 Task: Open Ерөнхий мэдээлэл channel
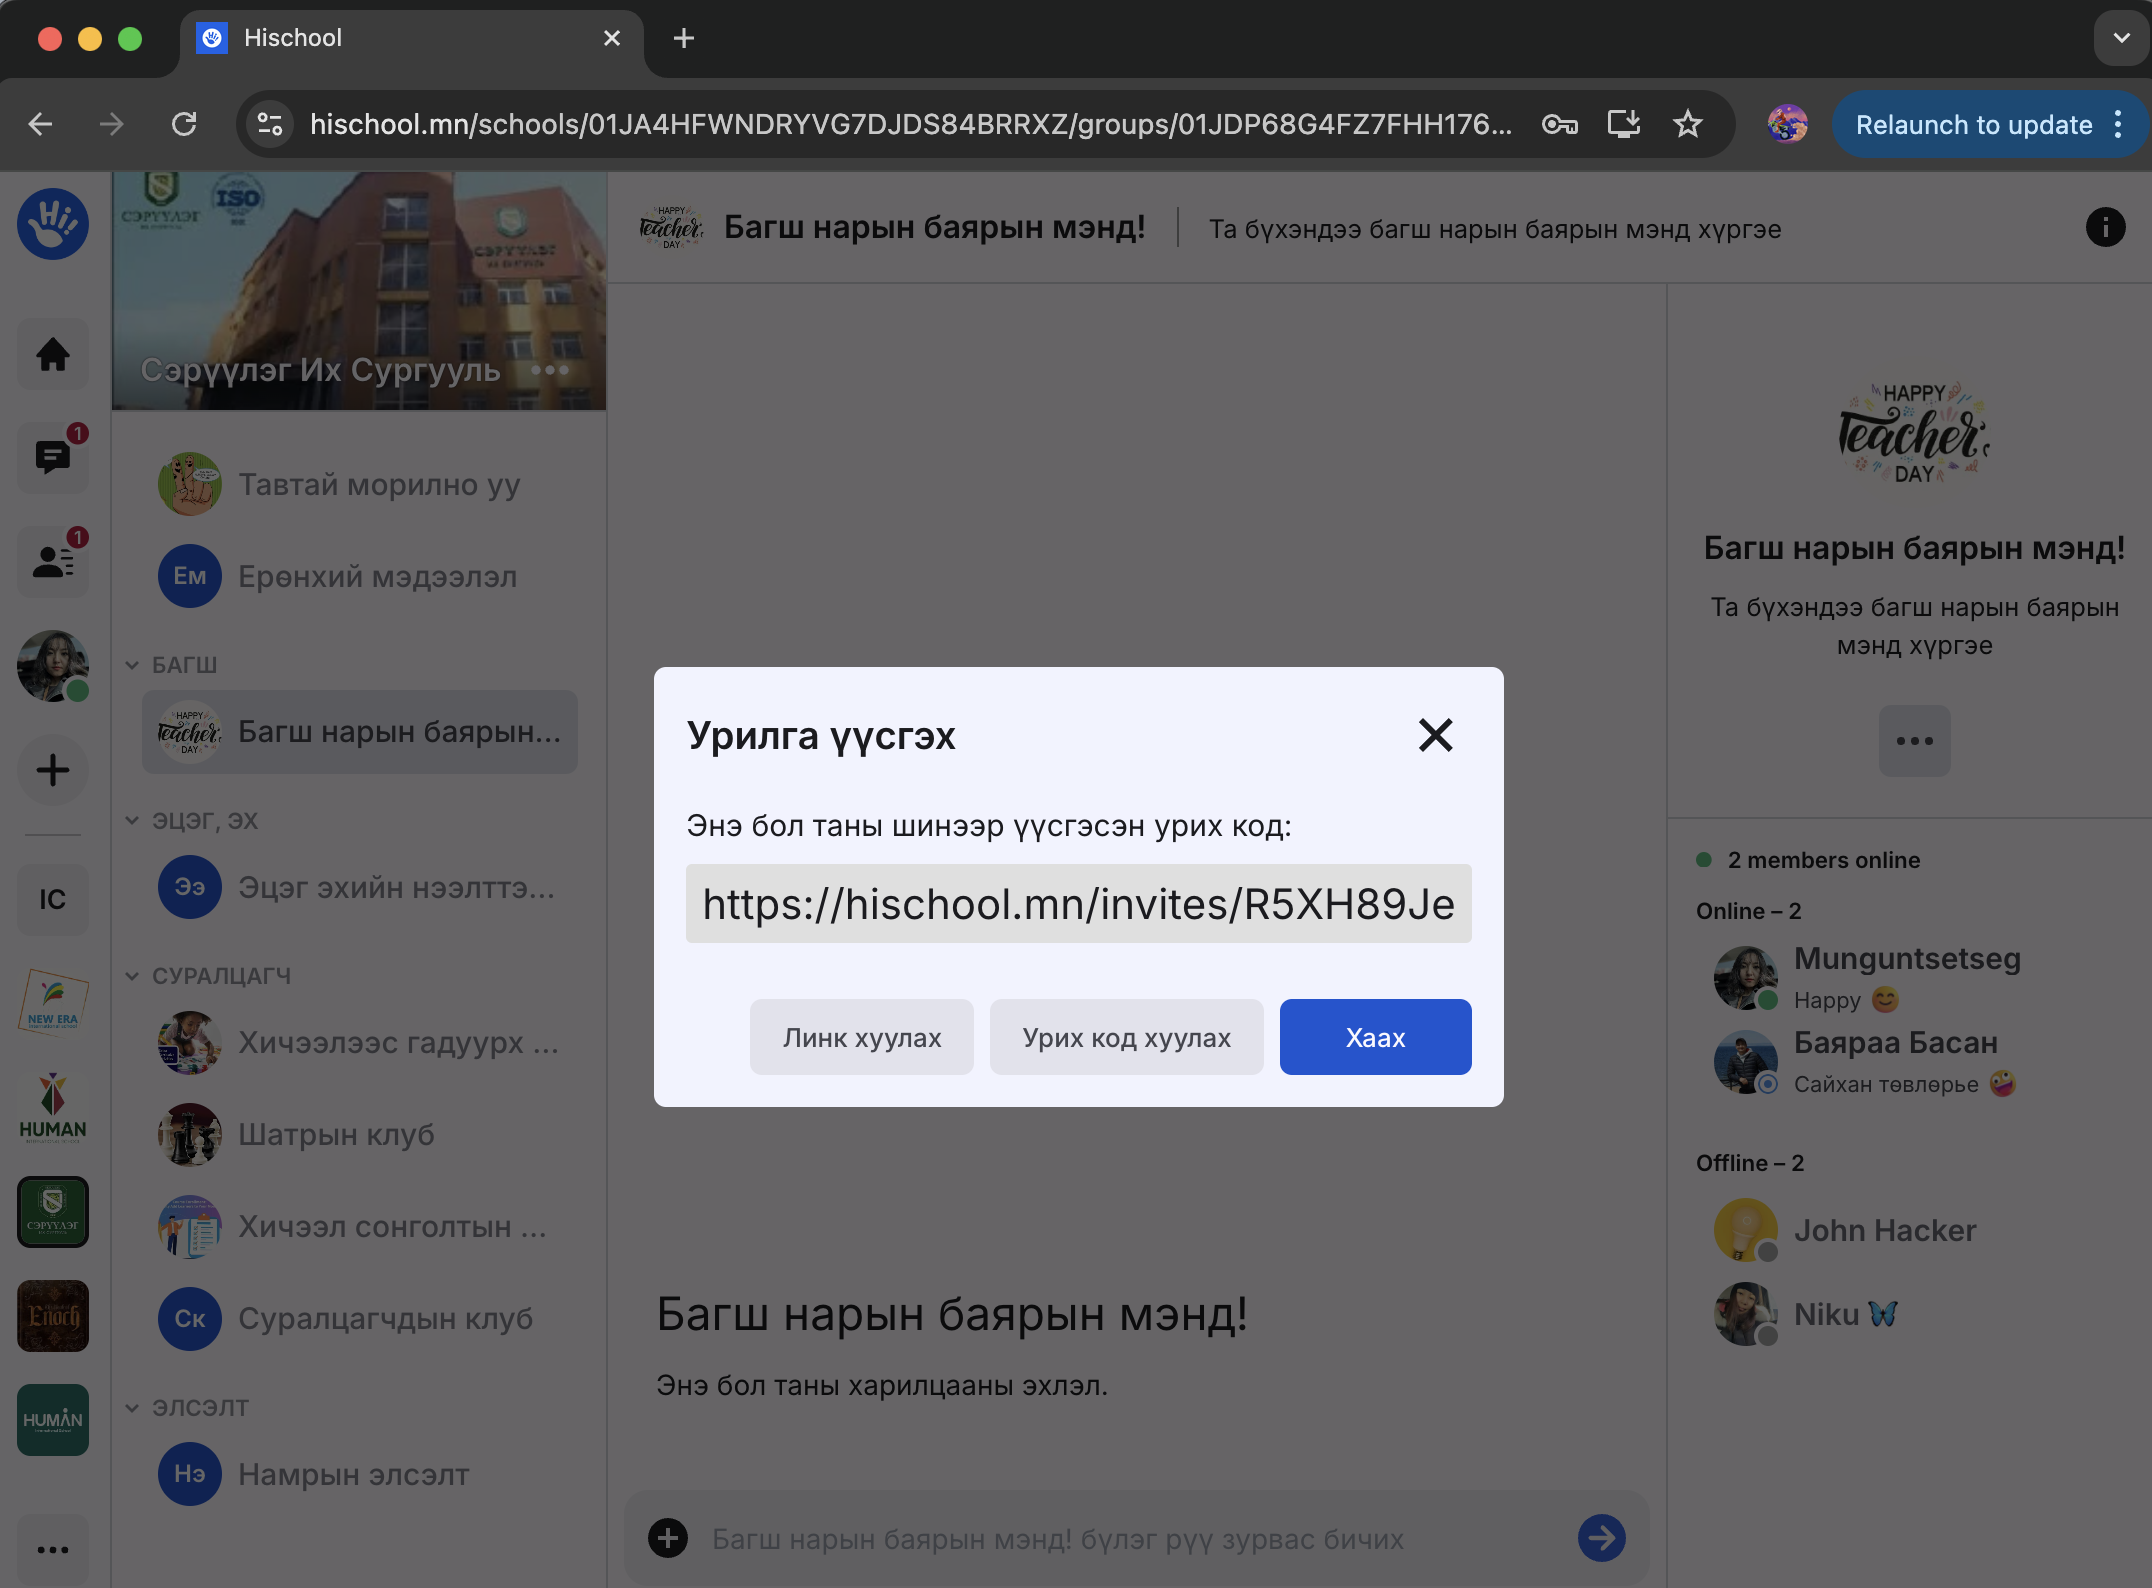[377, 577]
